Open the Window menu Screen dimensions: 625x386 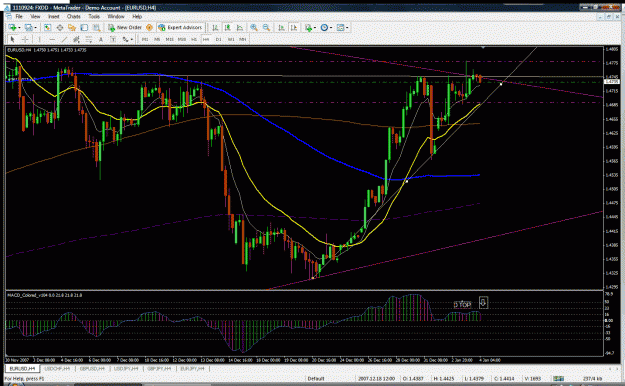[116, 16]
